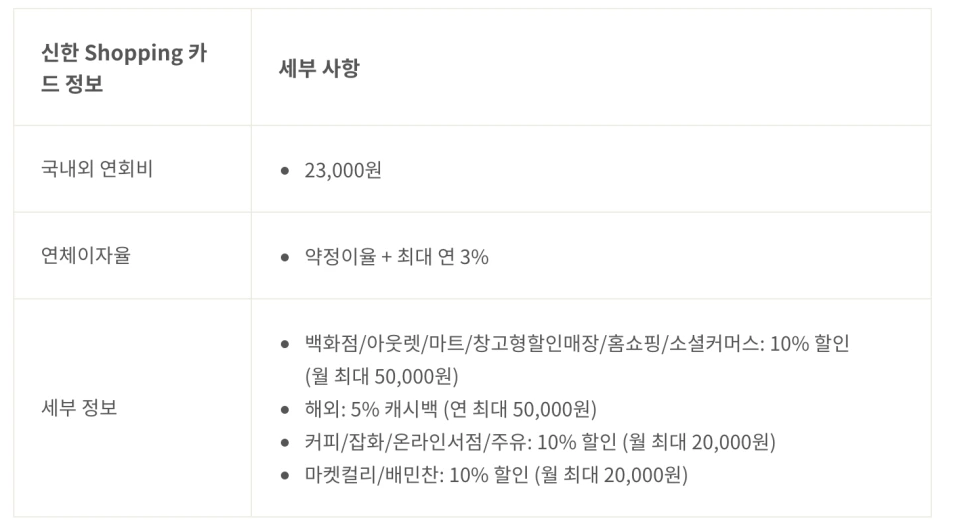Click the '23,000원' annual fee text
966x532 pixels.
tap(343, 170)
